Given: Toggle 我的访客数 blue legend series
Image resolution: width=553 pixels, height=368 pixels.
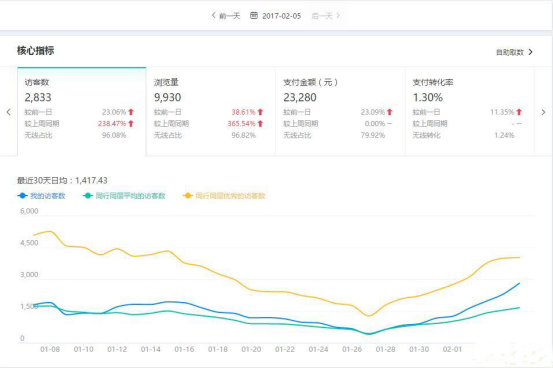Looking at the screenshot, I should [41, 195].
